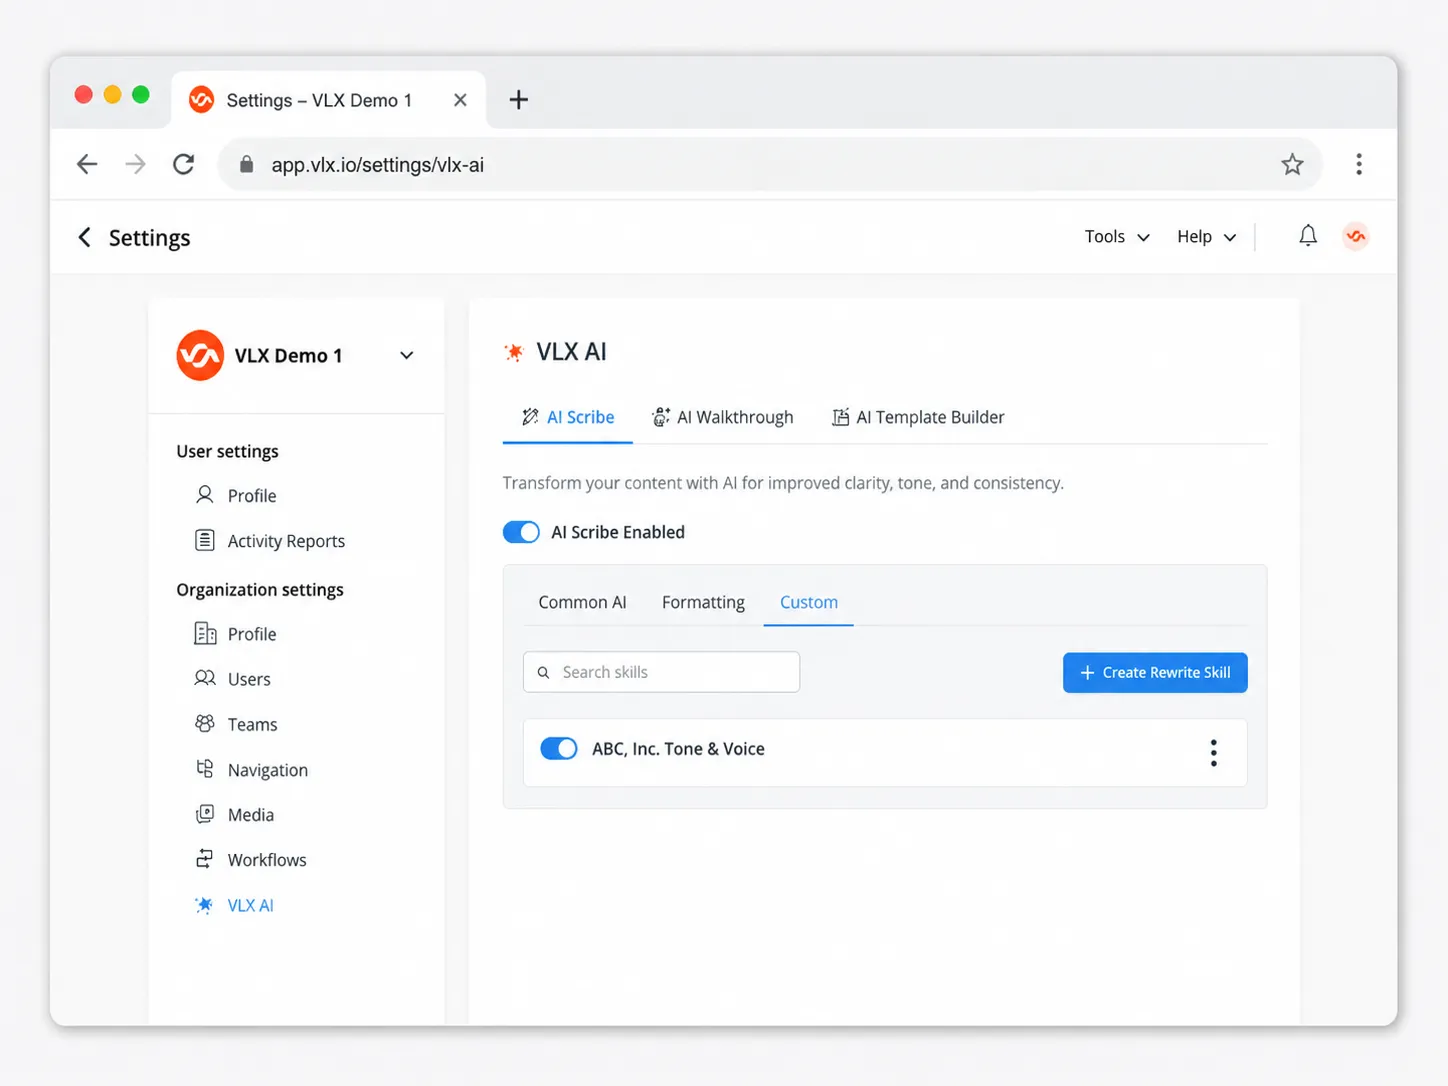This screenshot has height=1086, width=1448.
Task: Open Activity Reports in sidebar
Action: [286, 541]
